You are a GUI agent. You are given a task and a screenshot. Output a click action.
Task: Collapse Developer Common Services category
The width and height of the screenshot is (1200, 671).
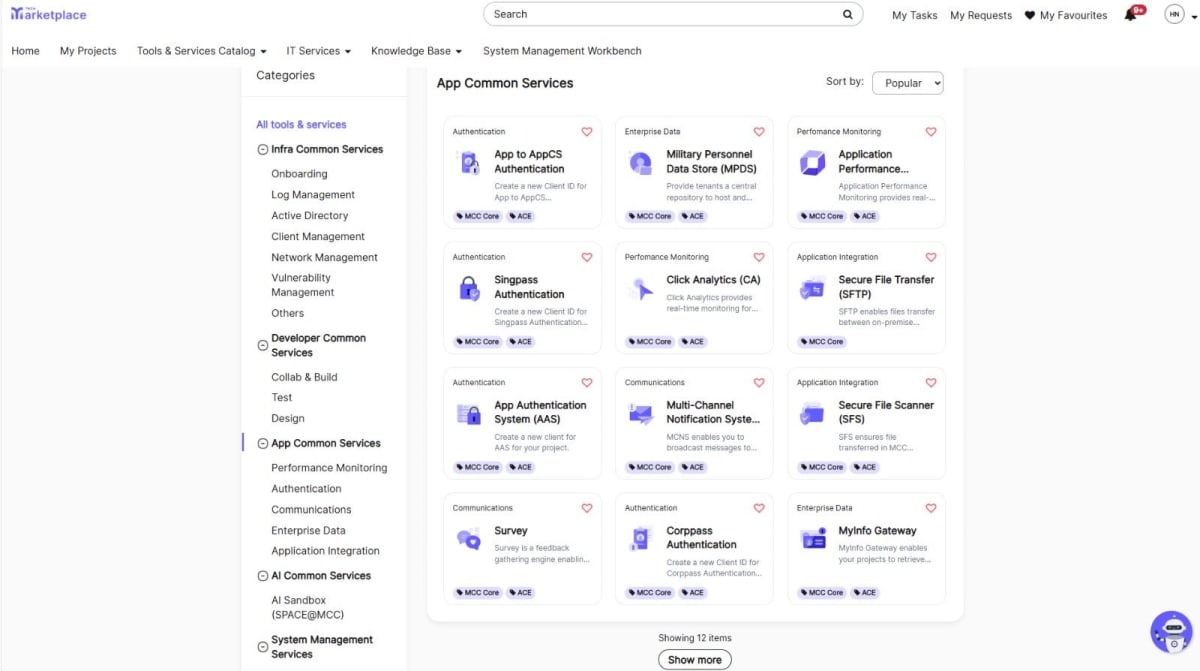[x=262, y=346]
